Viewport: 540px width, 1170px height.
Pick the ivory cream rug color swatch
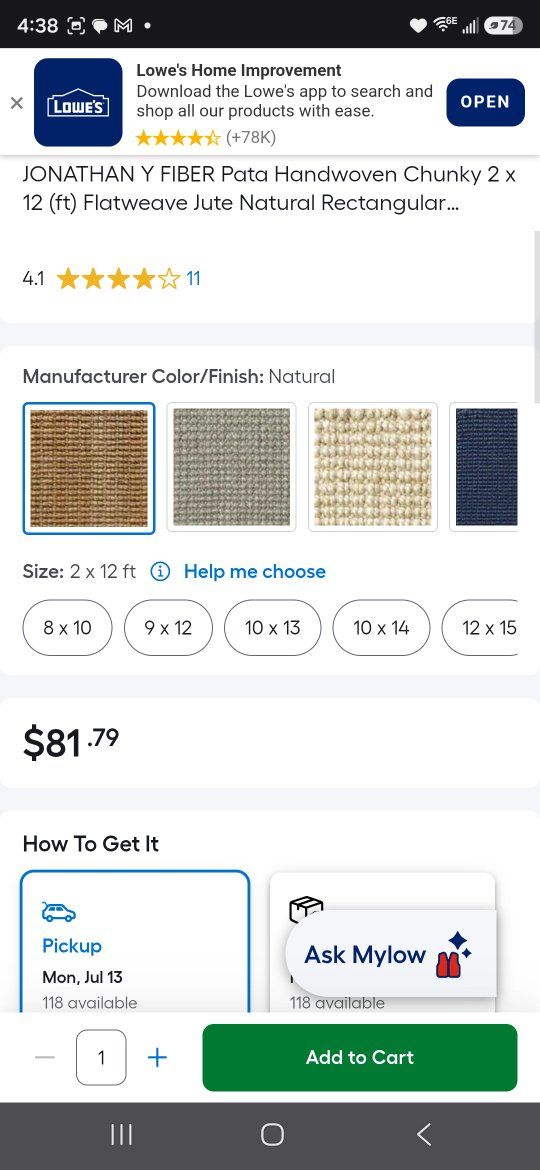373,467
